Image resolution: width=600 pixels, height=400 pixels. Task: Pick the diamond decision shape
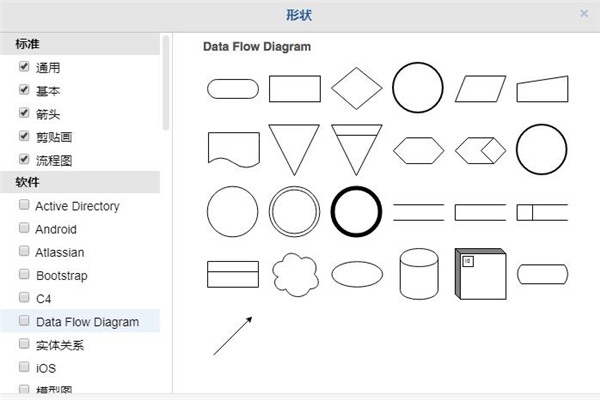(357, 88)
